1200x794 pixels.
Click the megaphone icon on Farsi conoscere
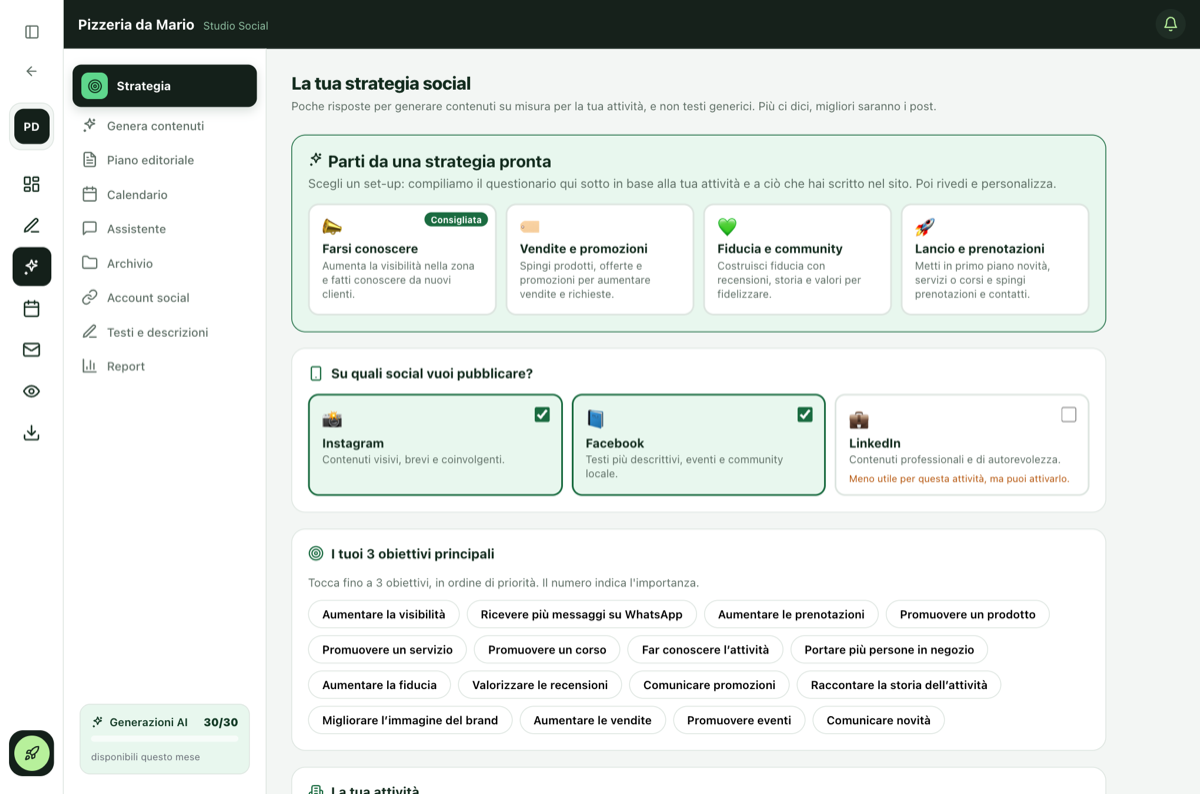[x=332, y=227]
